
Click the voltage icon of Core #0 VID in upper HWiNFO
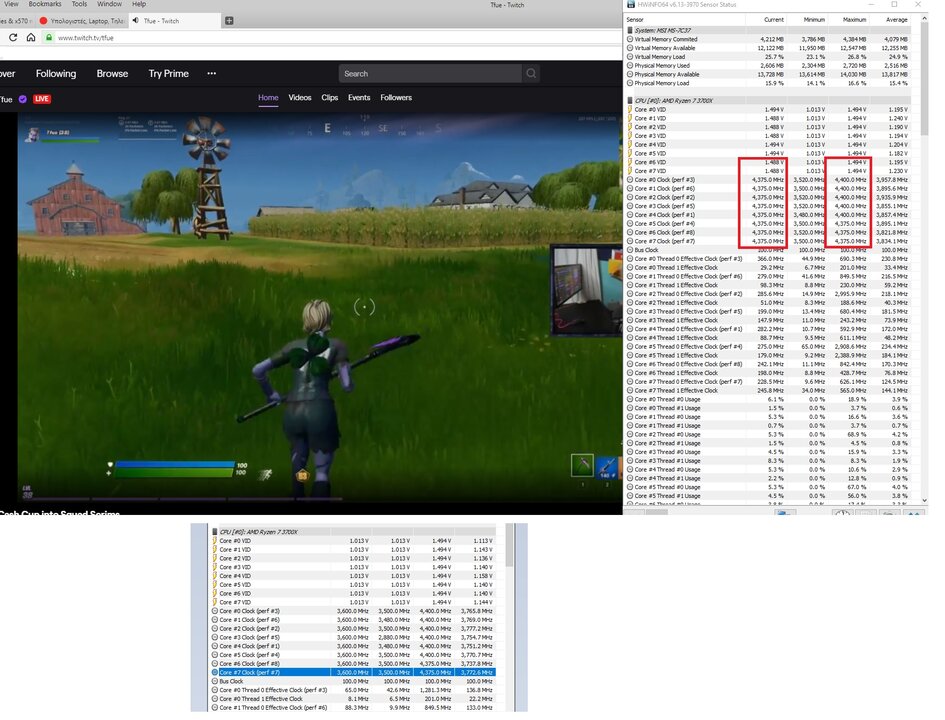pos(630,110)
